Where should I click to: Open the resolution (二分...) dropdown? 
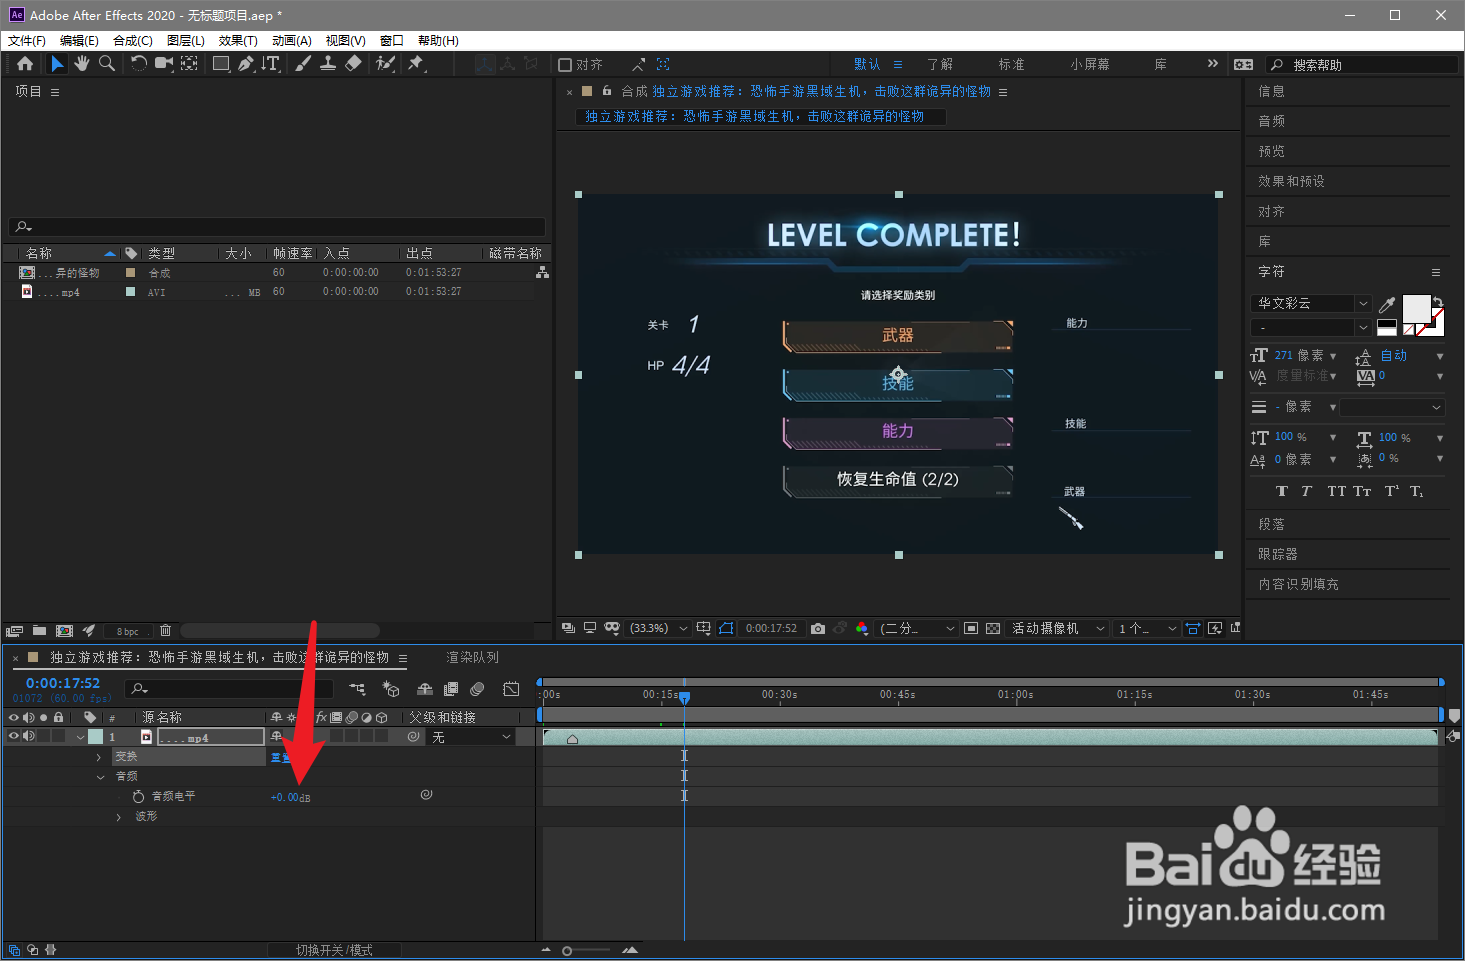pos(917,628)
